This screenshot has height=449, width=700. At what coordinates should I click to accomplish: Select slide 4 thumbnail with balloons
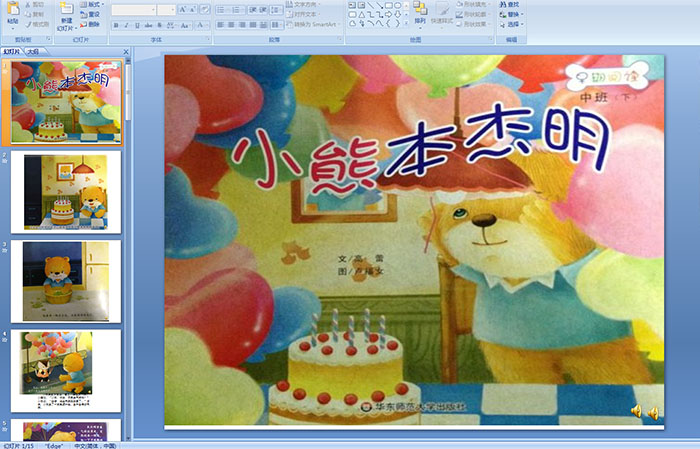(x=66, y=371)
